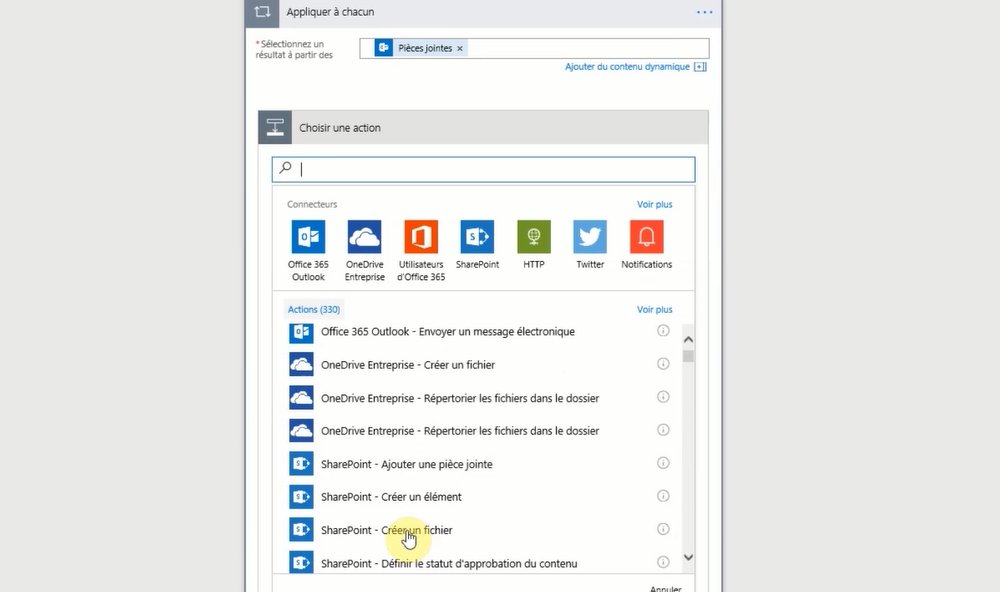The height and width of the screenshot is (592, 1000).
Task: Select the Utilisateurs d'Office 365 connector
Action: pyautogui.click(x=421, y=237)
